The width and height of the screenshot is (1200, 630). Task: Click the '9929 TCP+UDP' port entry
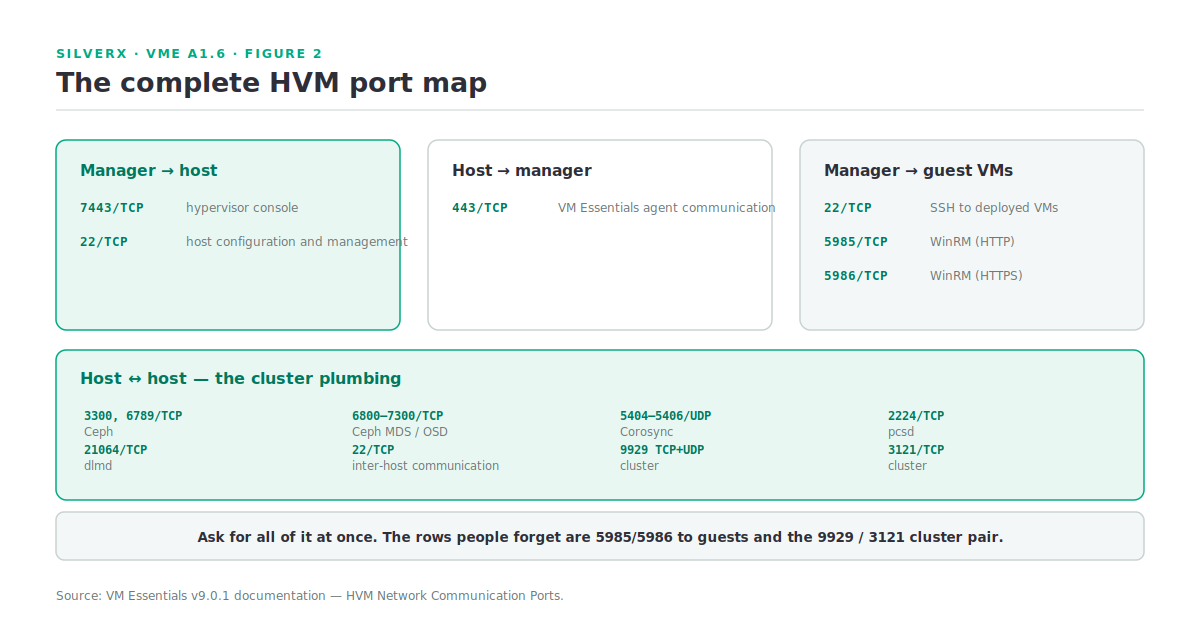662,450
